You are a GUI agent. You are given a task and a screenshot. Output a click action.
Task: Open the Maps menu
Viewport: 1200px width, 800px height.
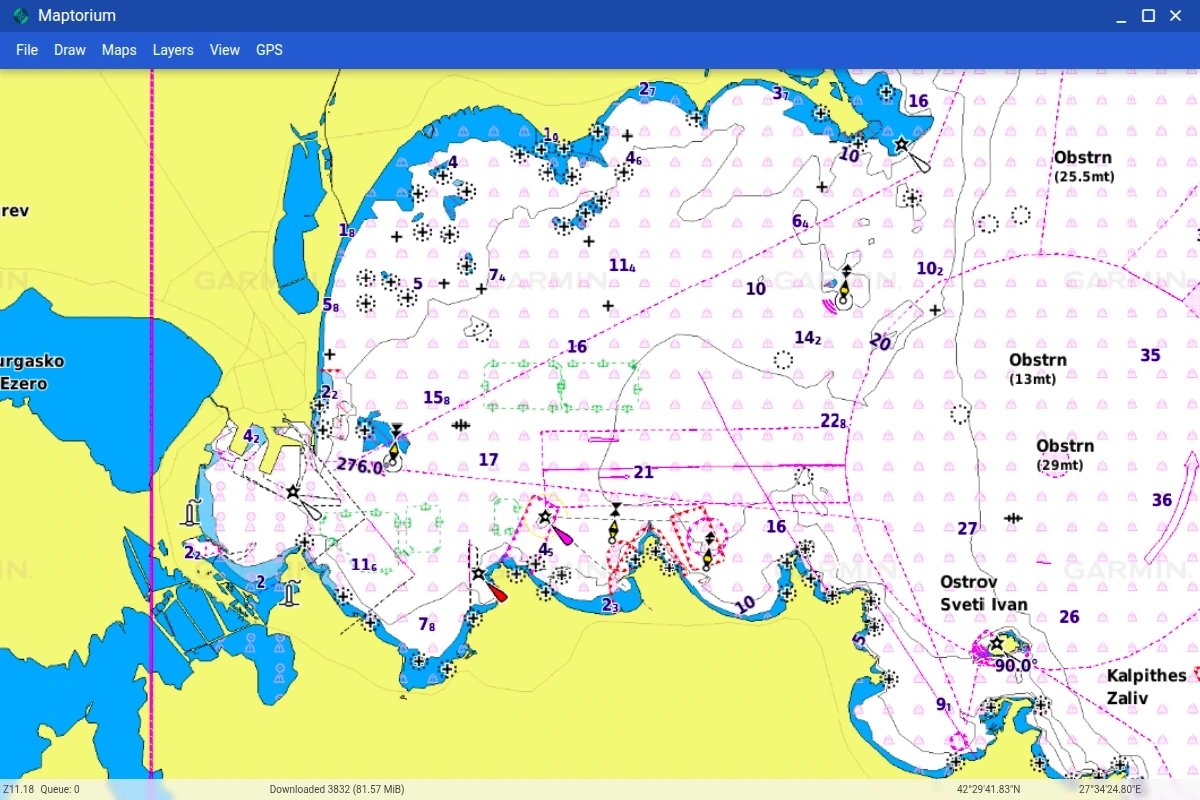click(x=119, y=50)
